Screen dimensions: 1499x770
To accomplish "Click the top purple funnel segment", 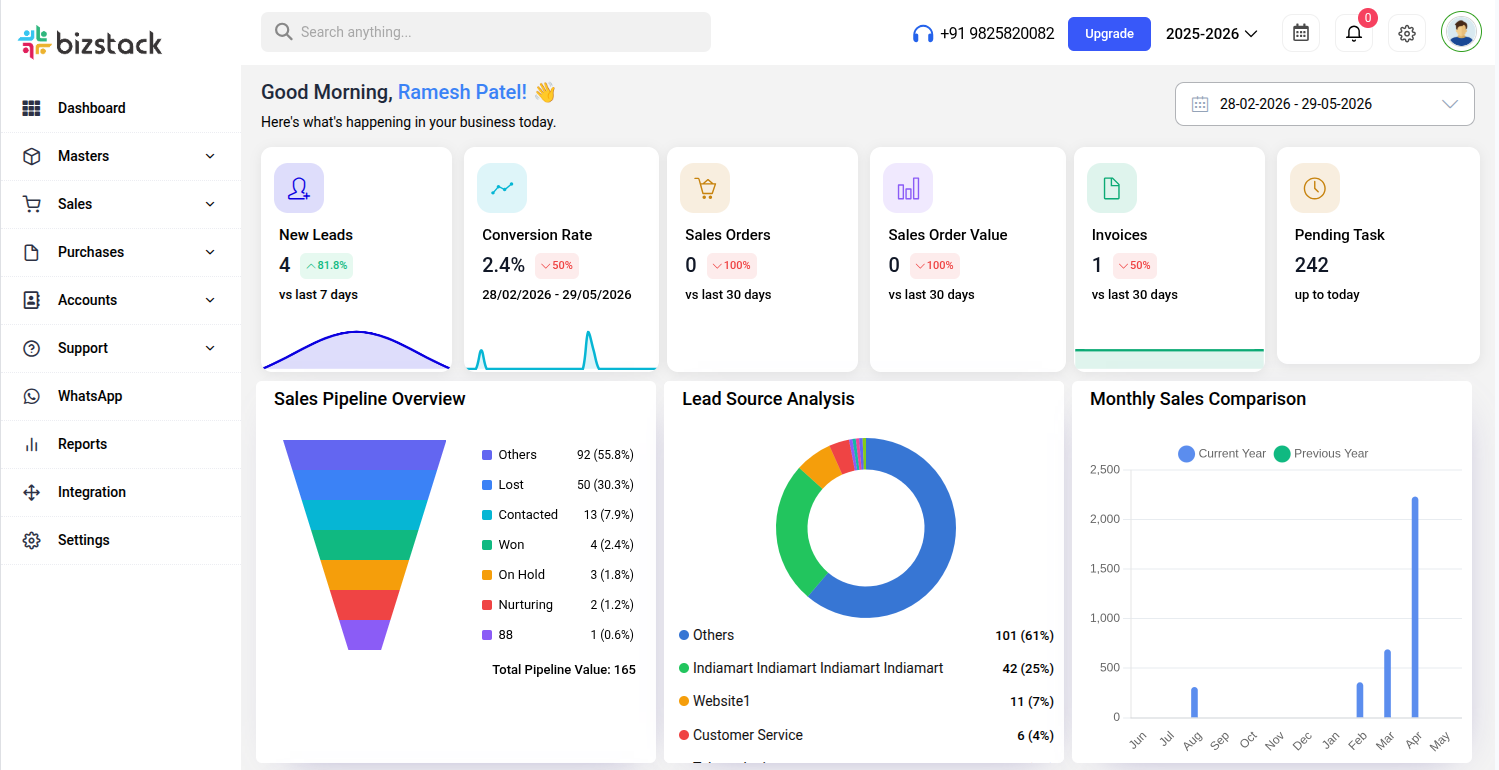I will (x=365, y=454).
